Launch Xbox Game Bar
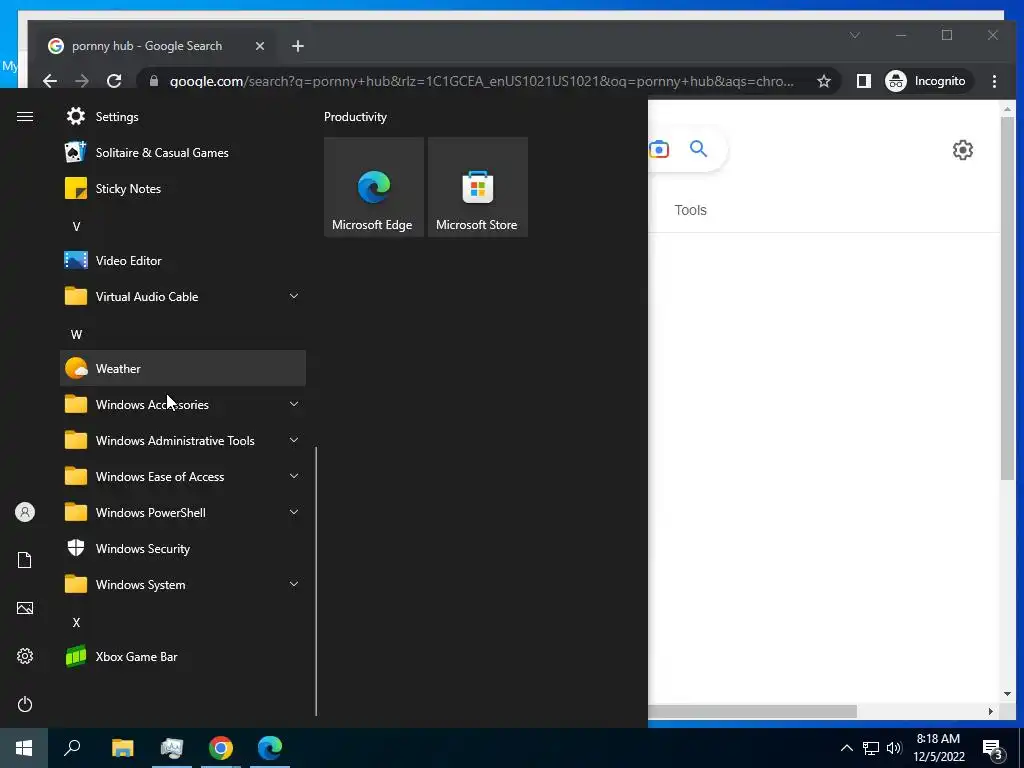1024x768 pixels. coord(183,656)
